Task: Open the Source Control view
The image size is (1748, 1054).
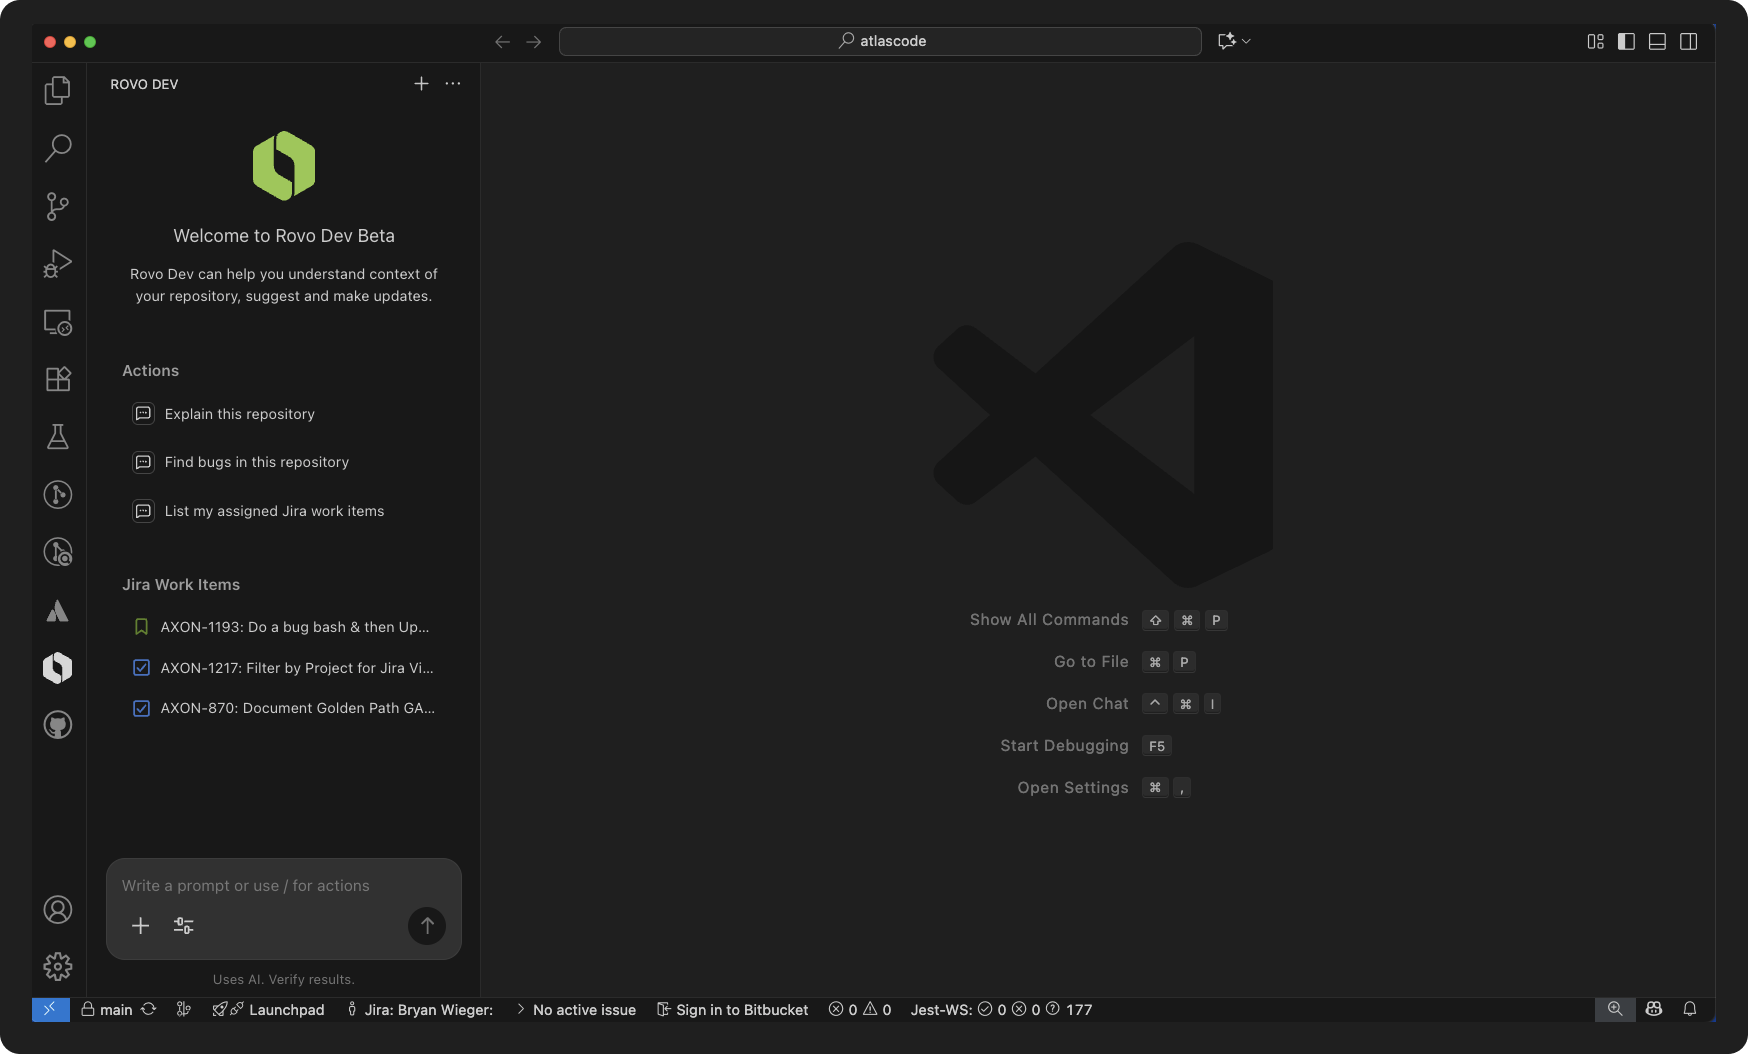Action: [58, 206]
